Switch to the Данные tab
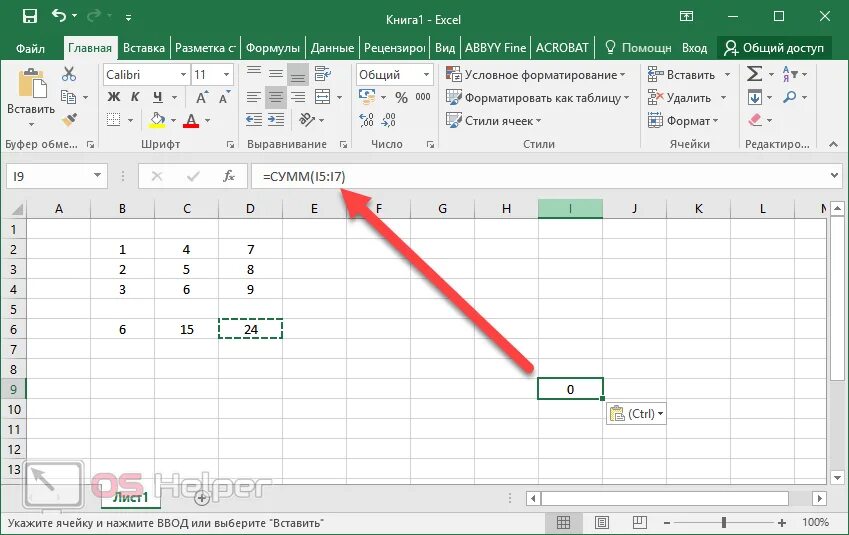Image resolution: width=849 pixels, height=535 pixels. coord(332,48)
